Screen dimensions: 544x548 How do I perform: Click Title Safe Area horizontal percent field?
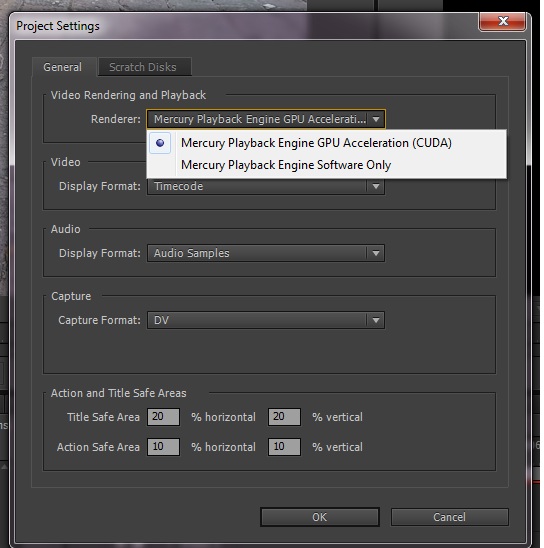(164, 417)
